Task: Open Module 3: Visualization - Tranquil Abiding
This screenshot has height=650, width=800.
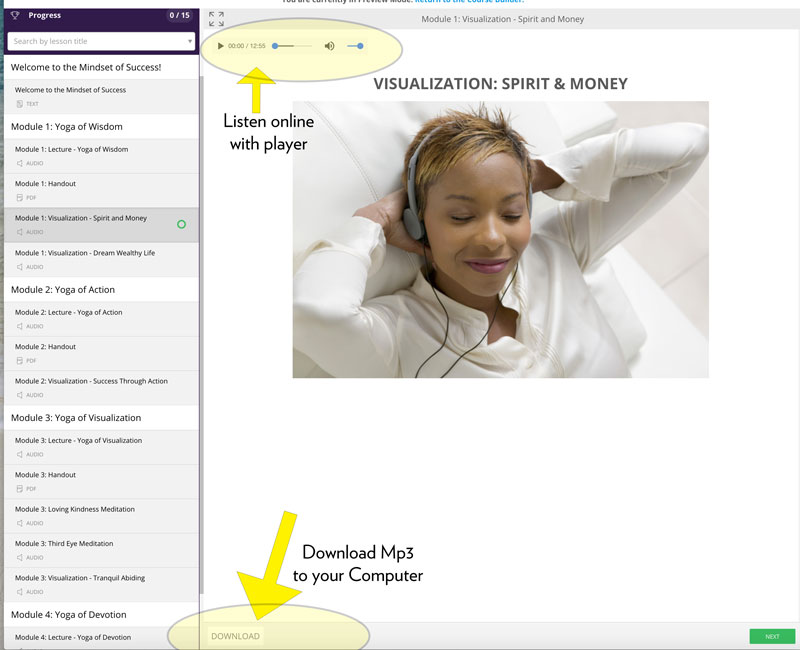Action: coord(101,585)
